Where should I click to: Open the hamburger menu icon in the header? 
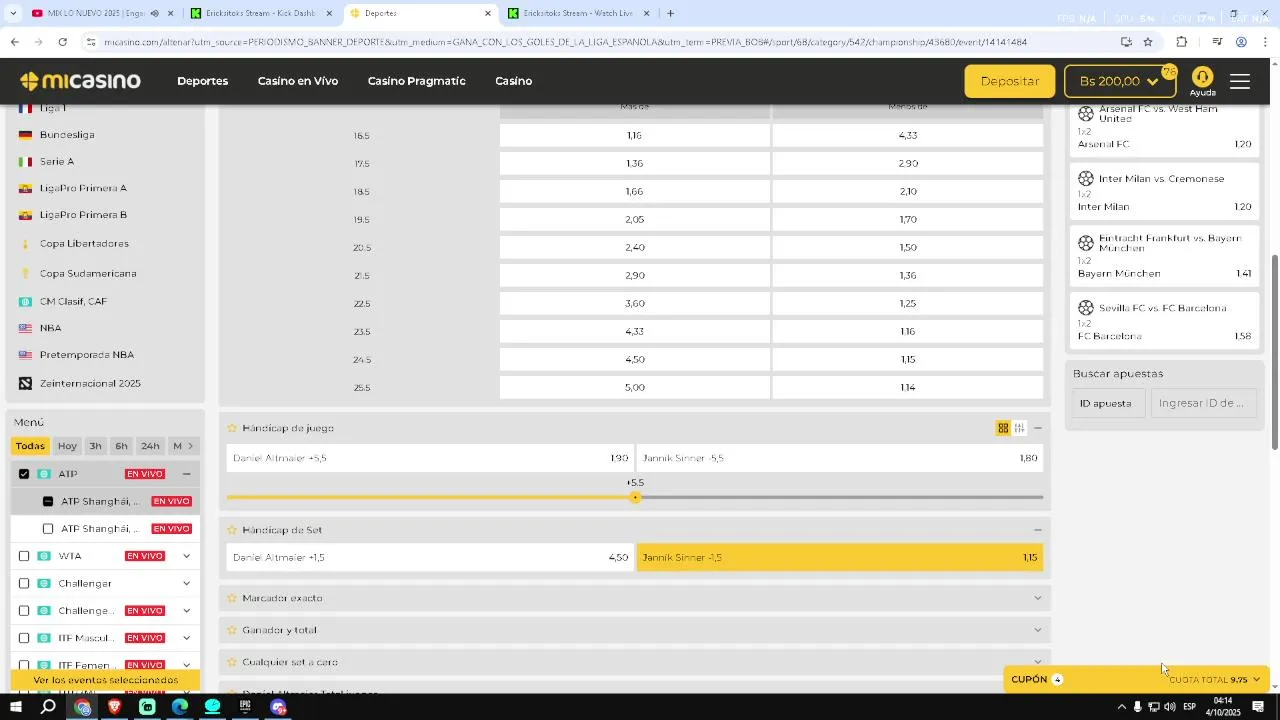[x=1240, y=82]
